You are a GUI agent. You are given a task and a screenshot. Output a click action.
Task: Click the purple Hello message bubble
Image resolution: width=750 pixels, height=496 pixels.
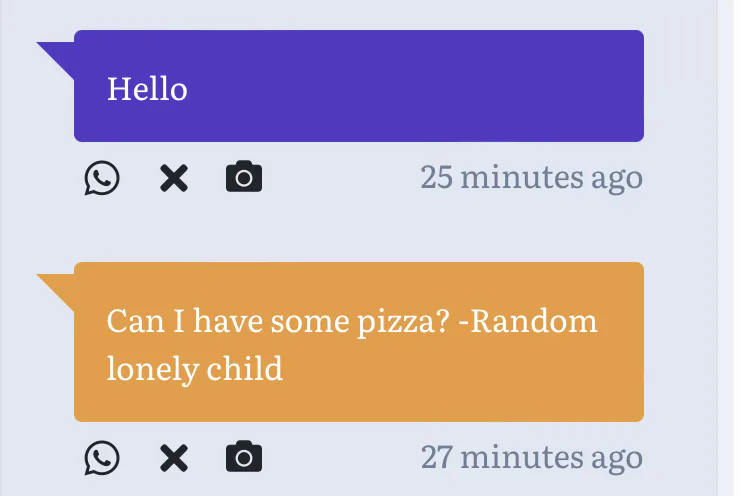point(400,86)
